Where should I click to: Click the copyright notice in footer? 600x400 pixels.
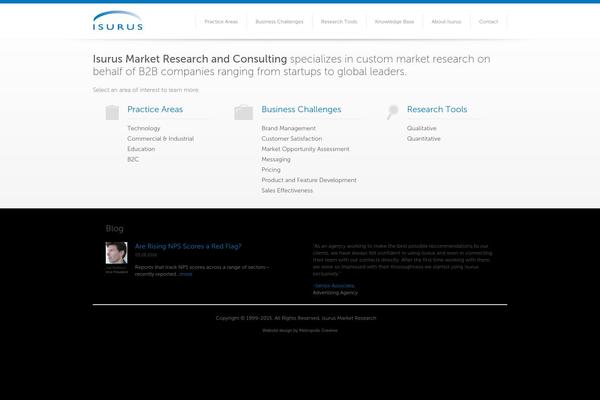point(296,318)
